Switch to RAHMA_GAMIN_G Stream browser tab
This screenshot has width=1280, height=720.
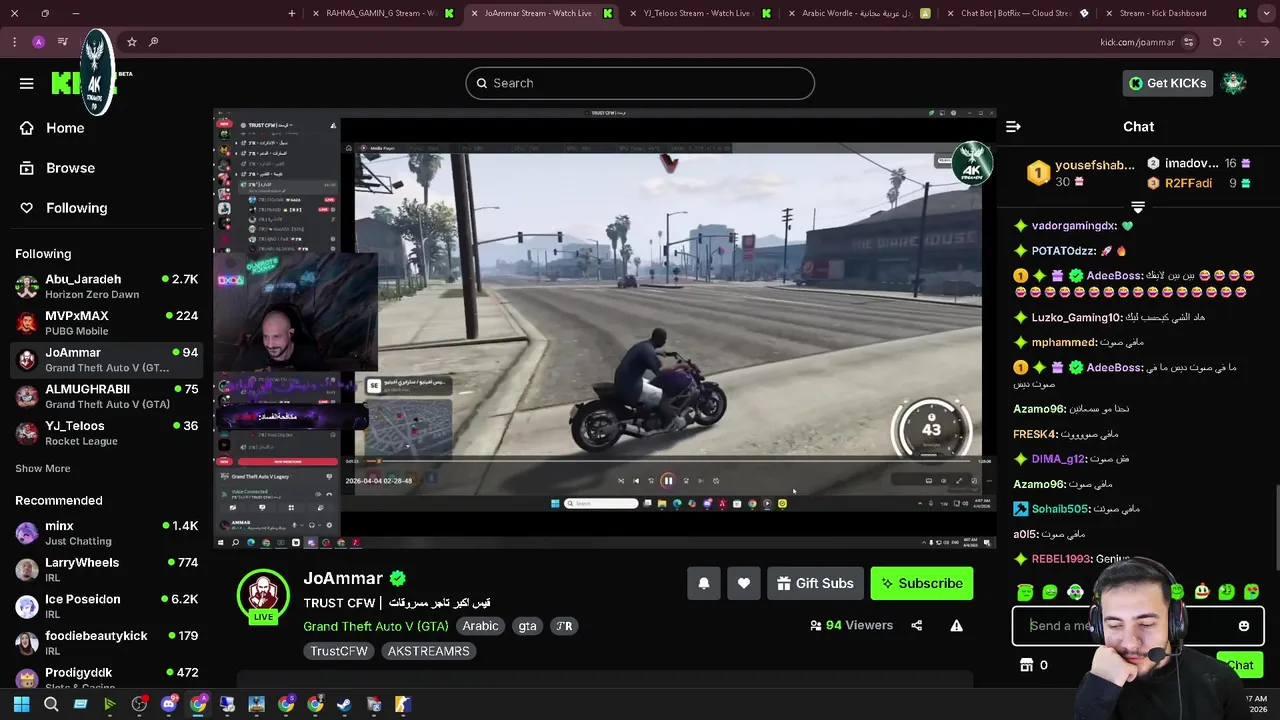pyautogui.click(x=383, y=13)
